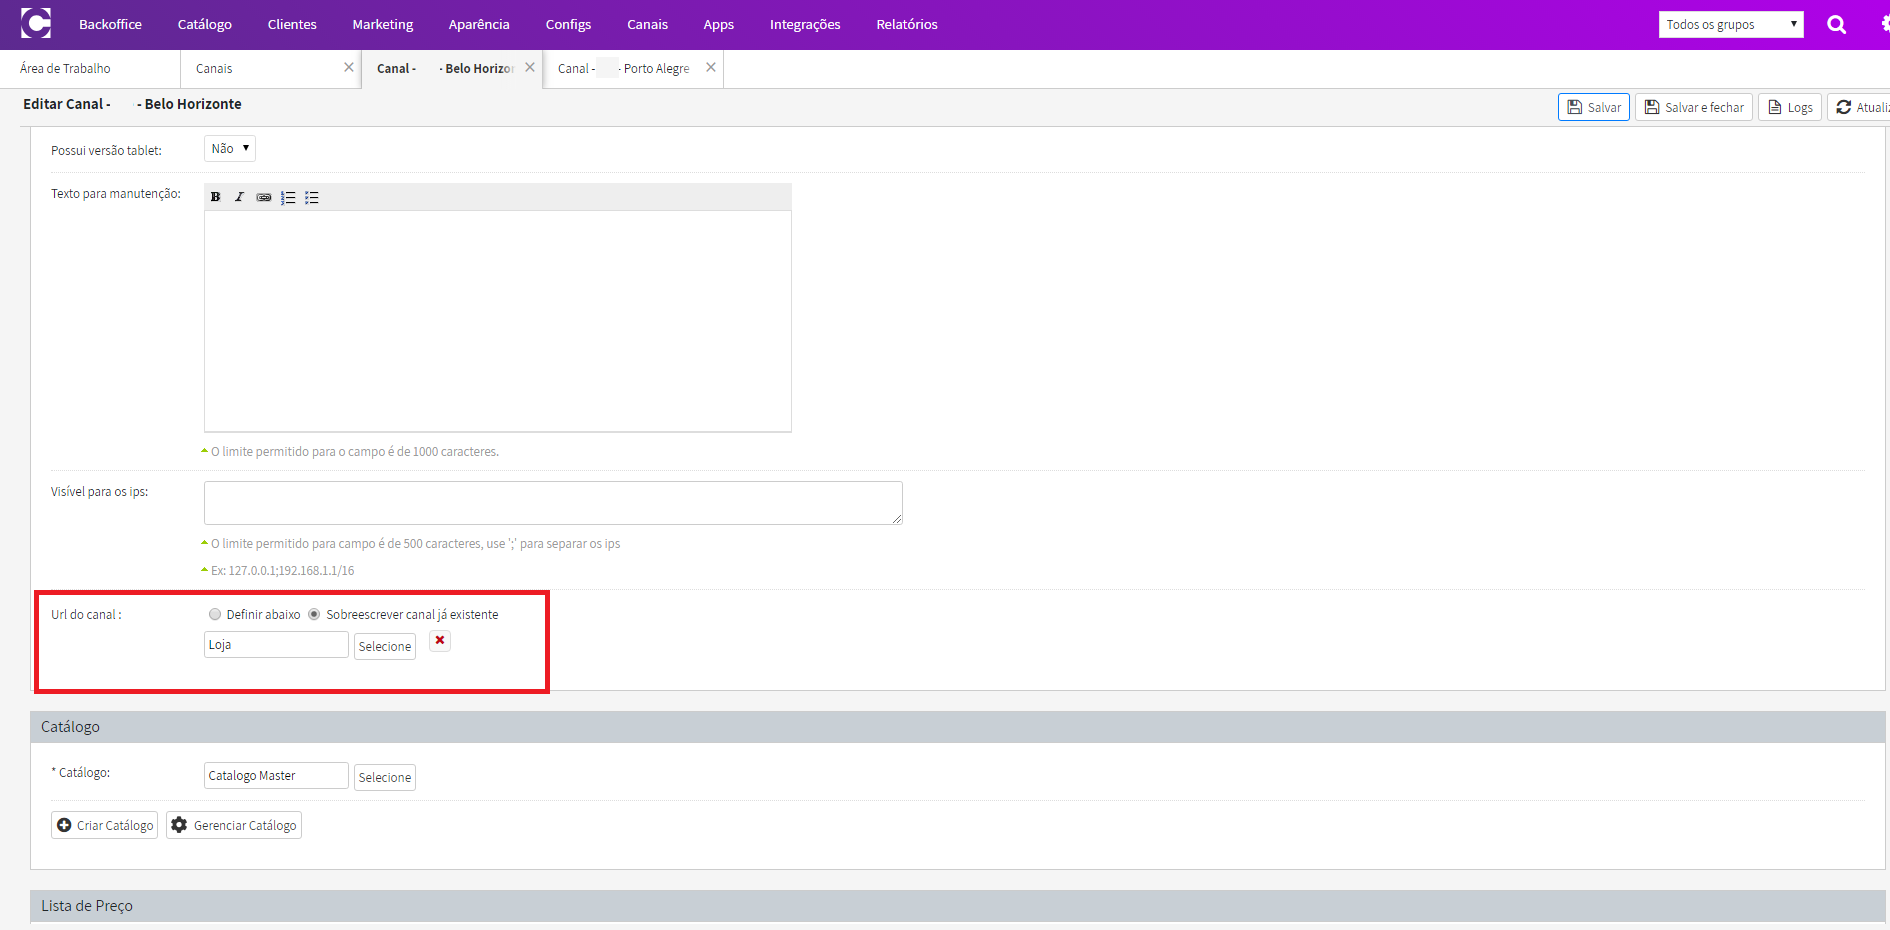Focus the 'Visível para os ips' textarea
This screenshot has height=930, width=1890.
tap(553, 503)
